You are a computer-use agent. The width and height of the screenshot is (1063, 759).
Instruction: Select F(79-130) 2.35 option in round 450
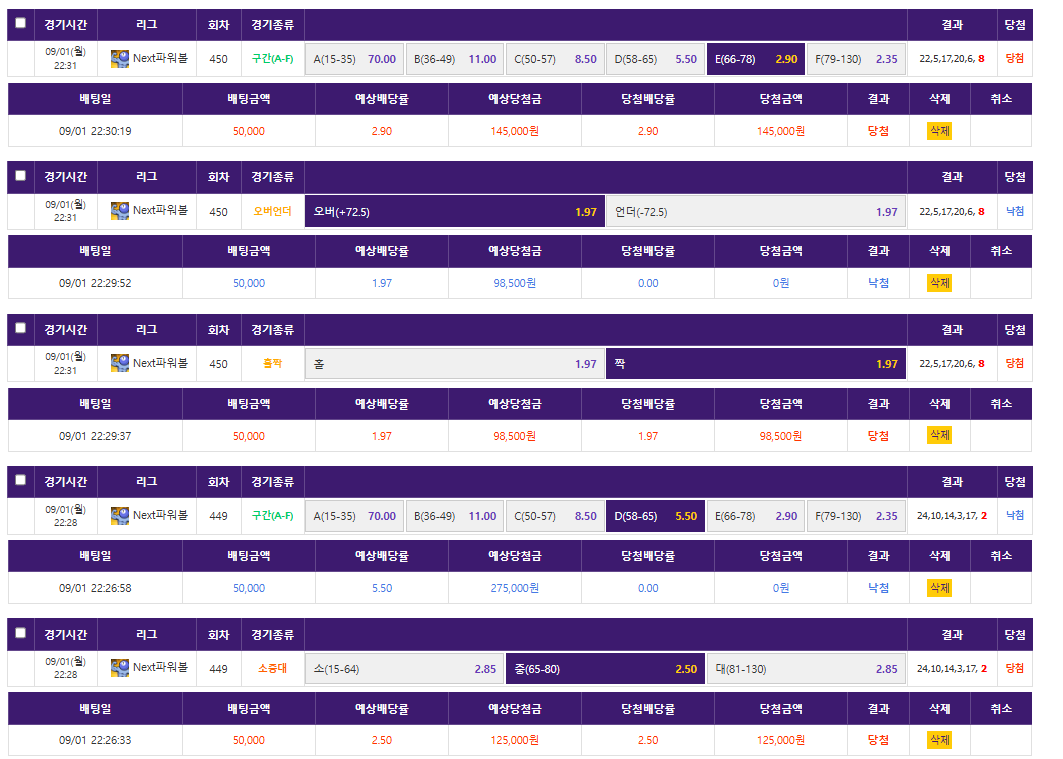pos(856,59)
